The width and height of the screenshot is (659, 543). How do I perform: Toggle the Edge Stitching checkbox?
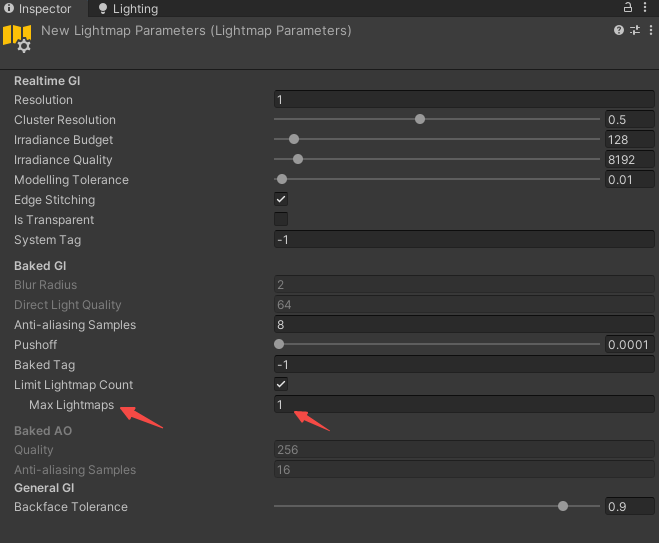coord(281,199)
